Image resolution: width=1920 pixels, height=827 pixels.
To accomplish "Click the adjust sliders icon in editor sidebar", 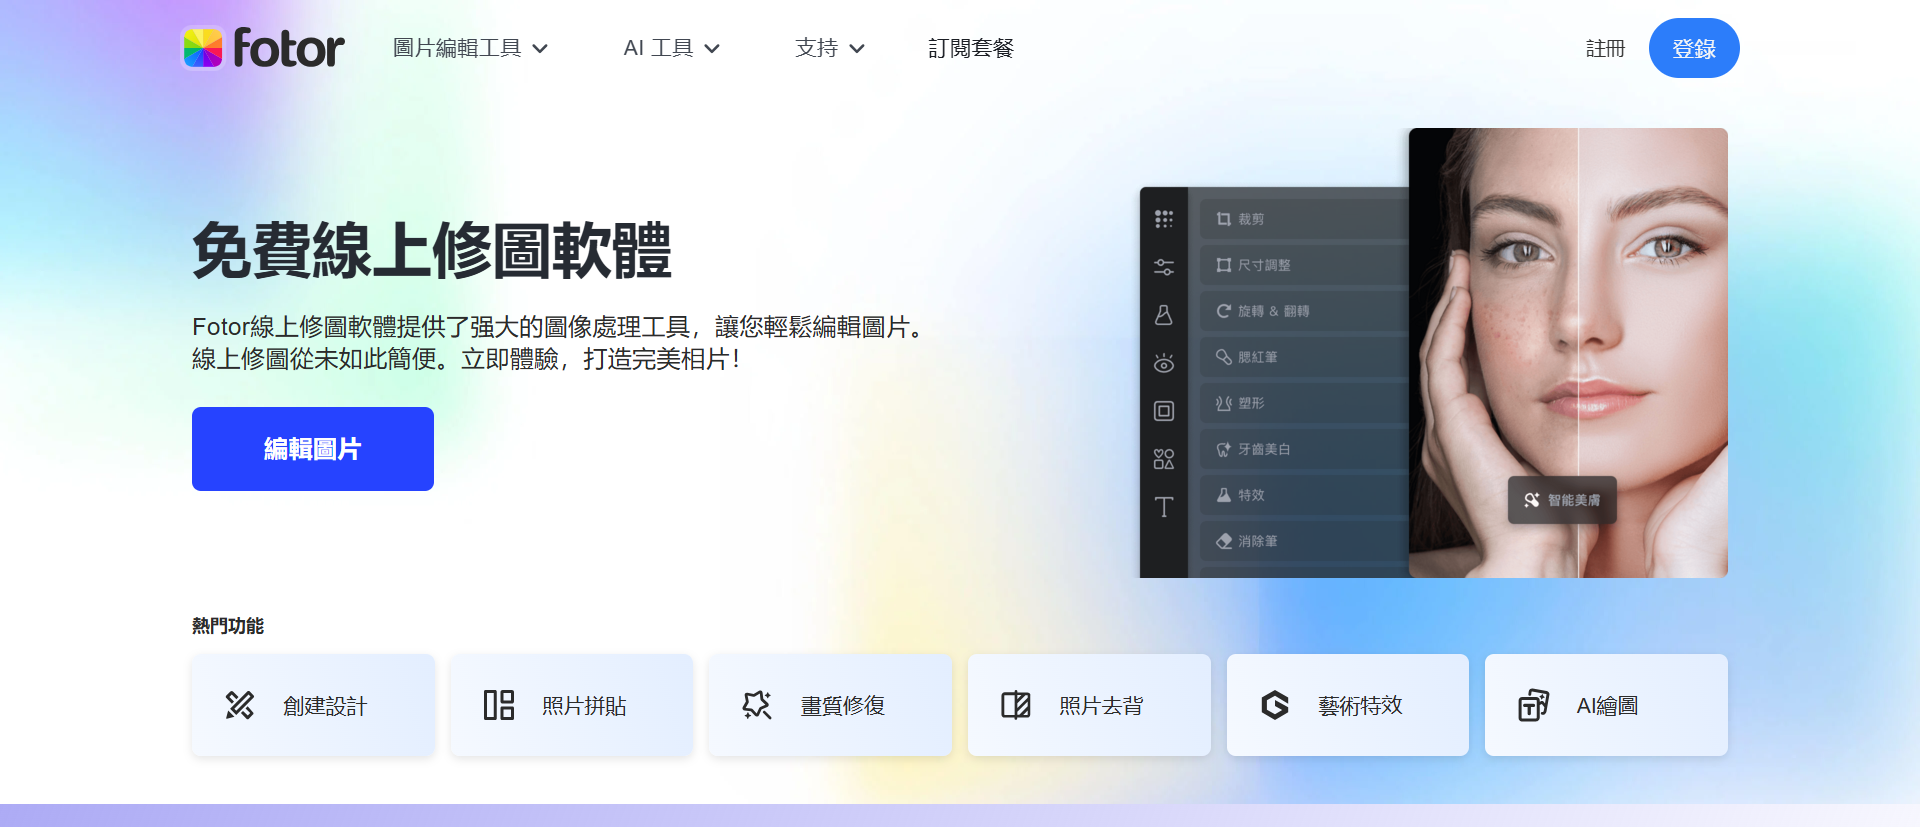I will (1164, 267).
